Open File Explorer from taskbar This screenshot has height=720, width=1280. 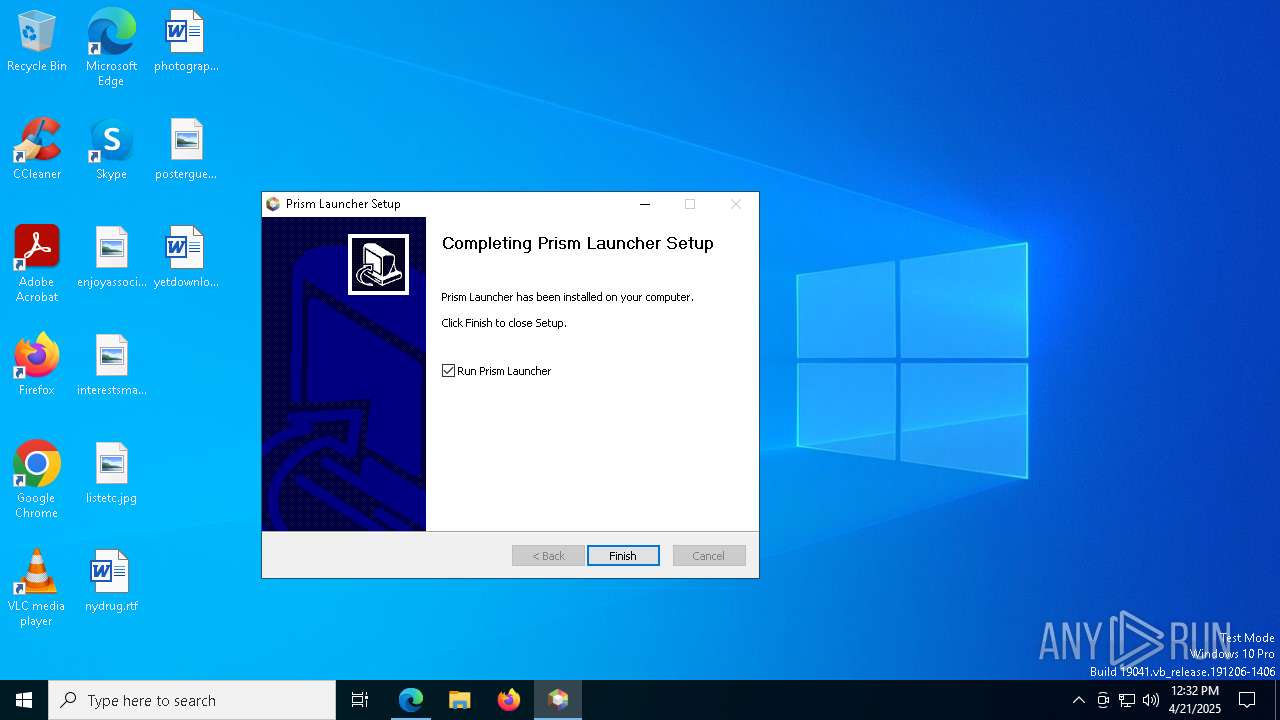tap(460, 700)
